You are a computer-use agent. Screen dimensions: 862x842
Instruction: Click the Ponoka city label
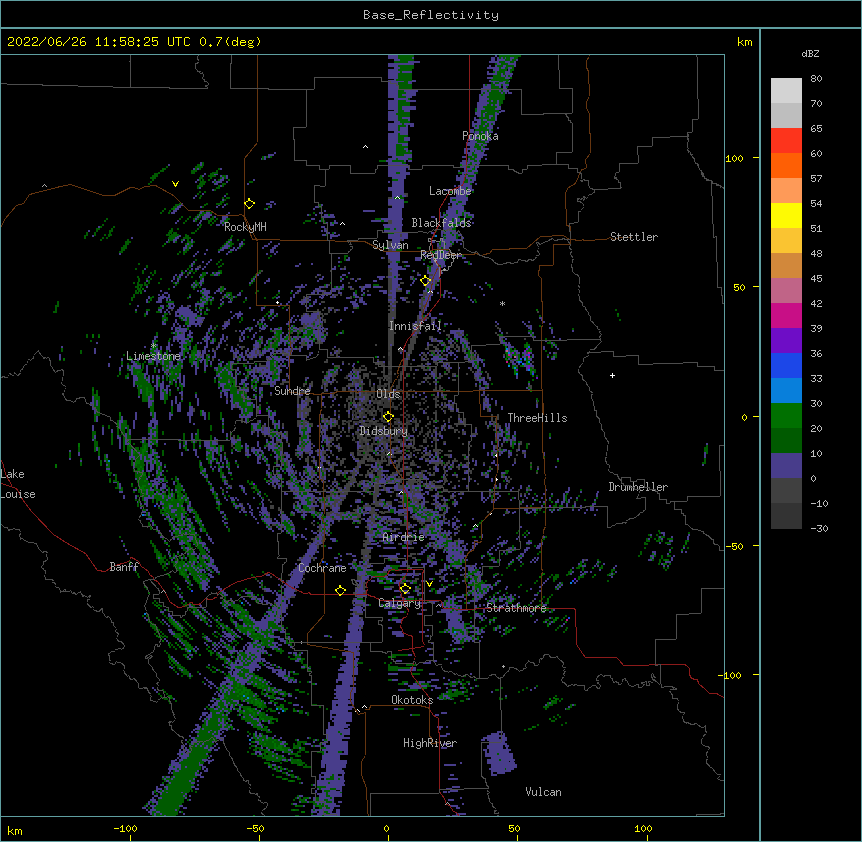480,136
